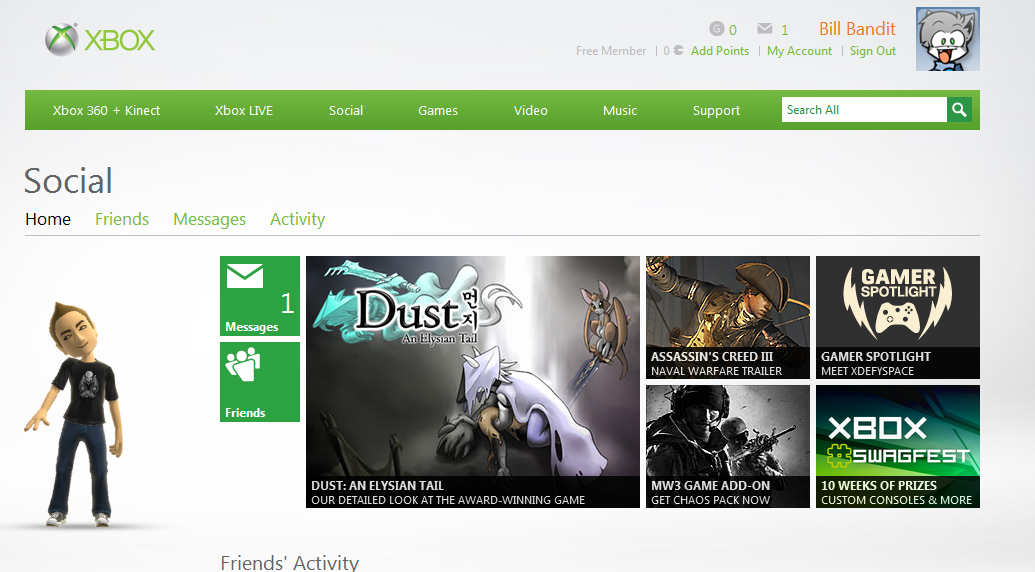The height and width of the screenshot is (572, 1035).
Task: Click the Sign Out link
Action: [873, 51]
